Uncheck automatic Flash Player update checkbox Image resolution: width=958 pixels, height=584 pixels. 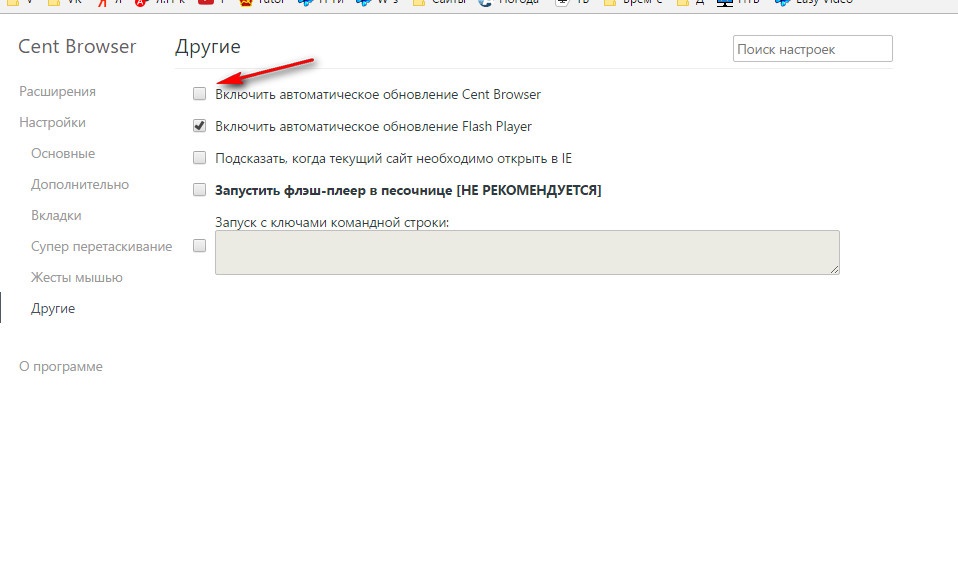point(200,126)
